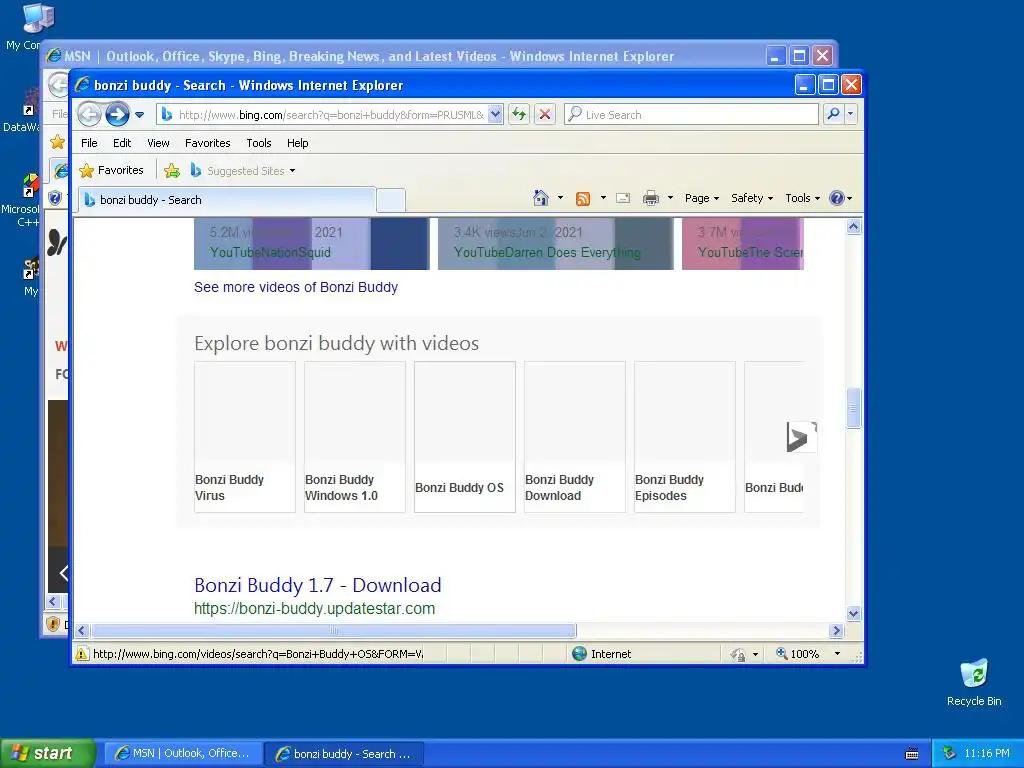Open Bonzi Buddy 1.7 - Download result
Viewport: 1024px width, 768px height.
(318, 585)
